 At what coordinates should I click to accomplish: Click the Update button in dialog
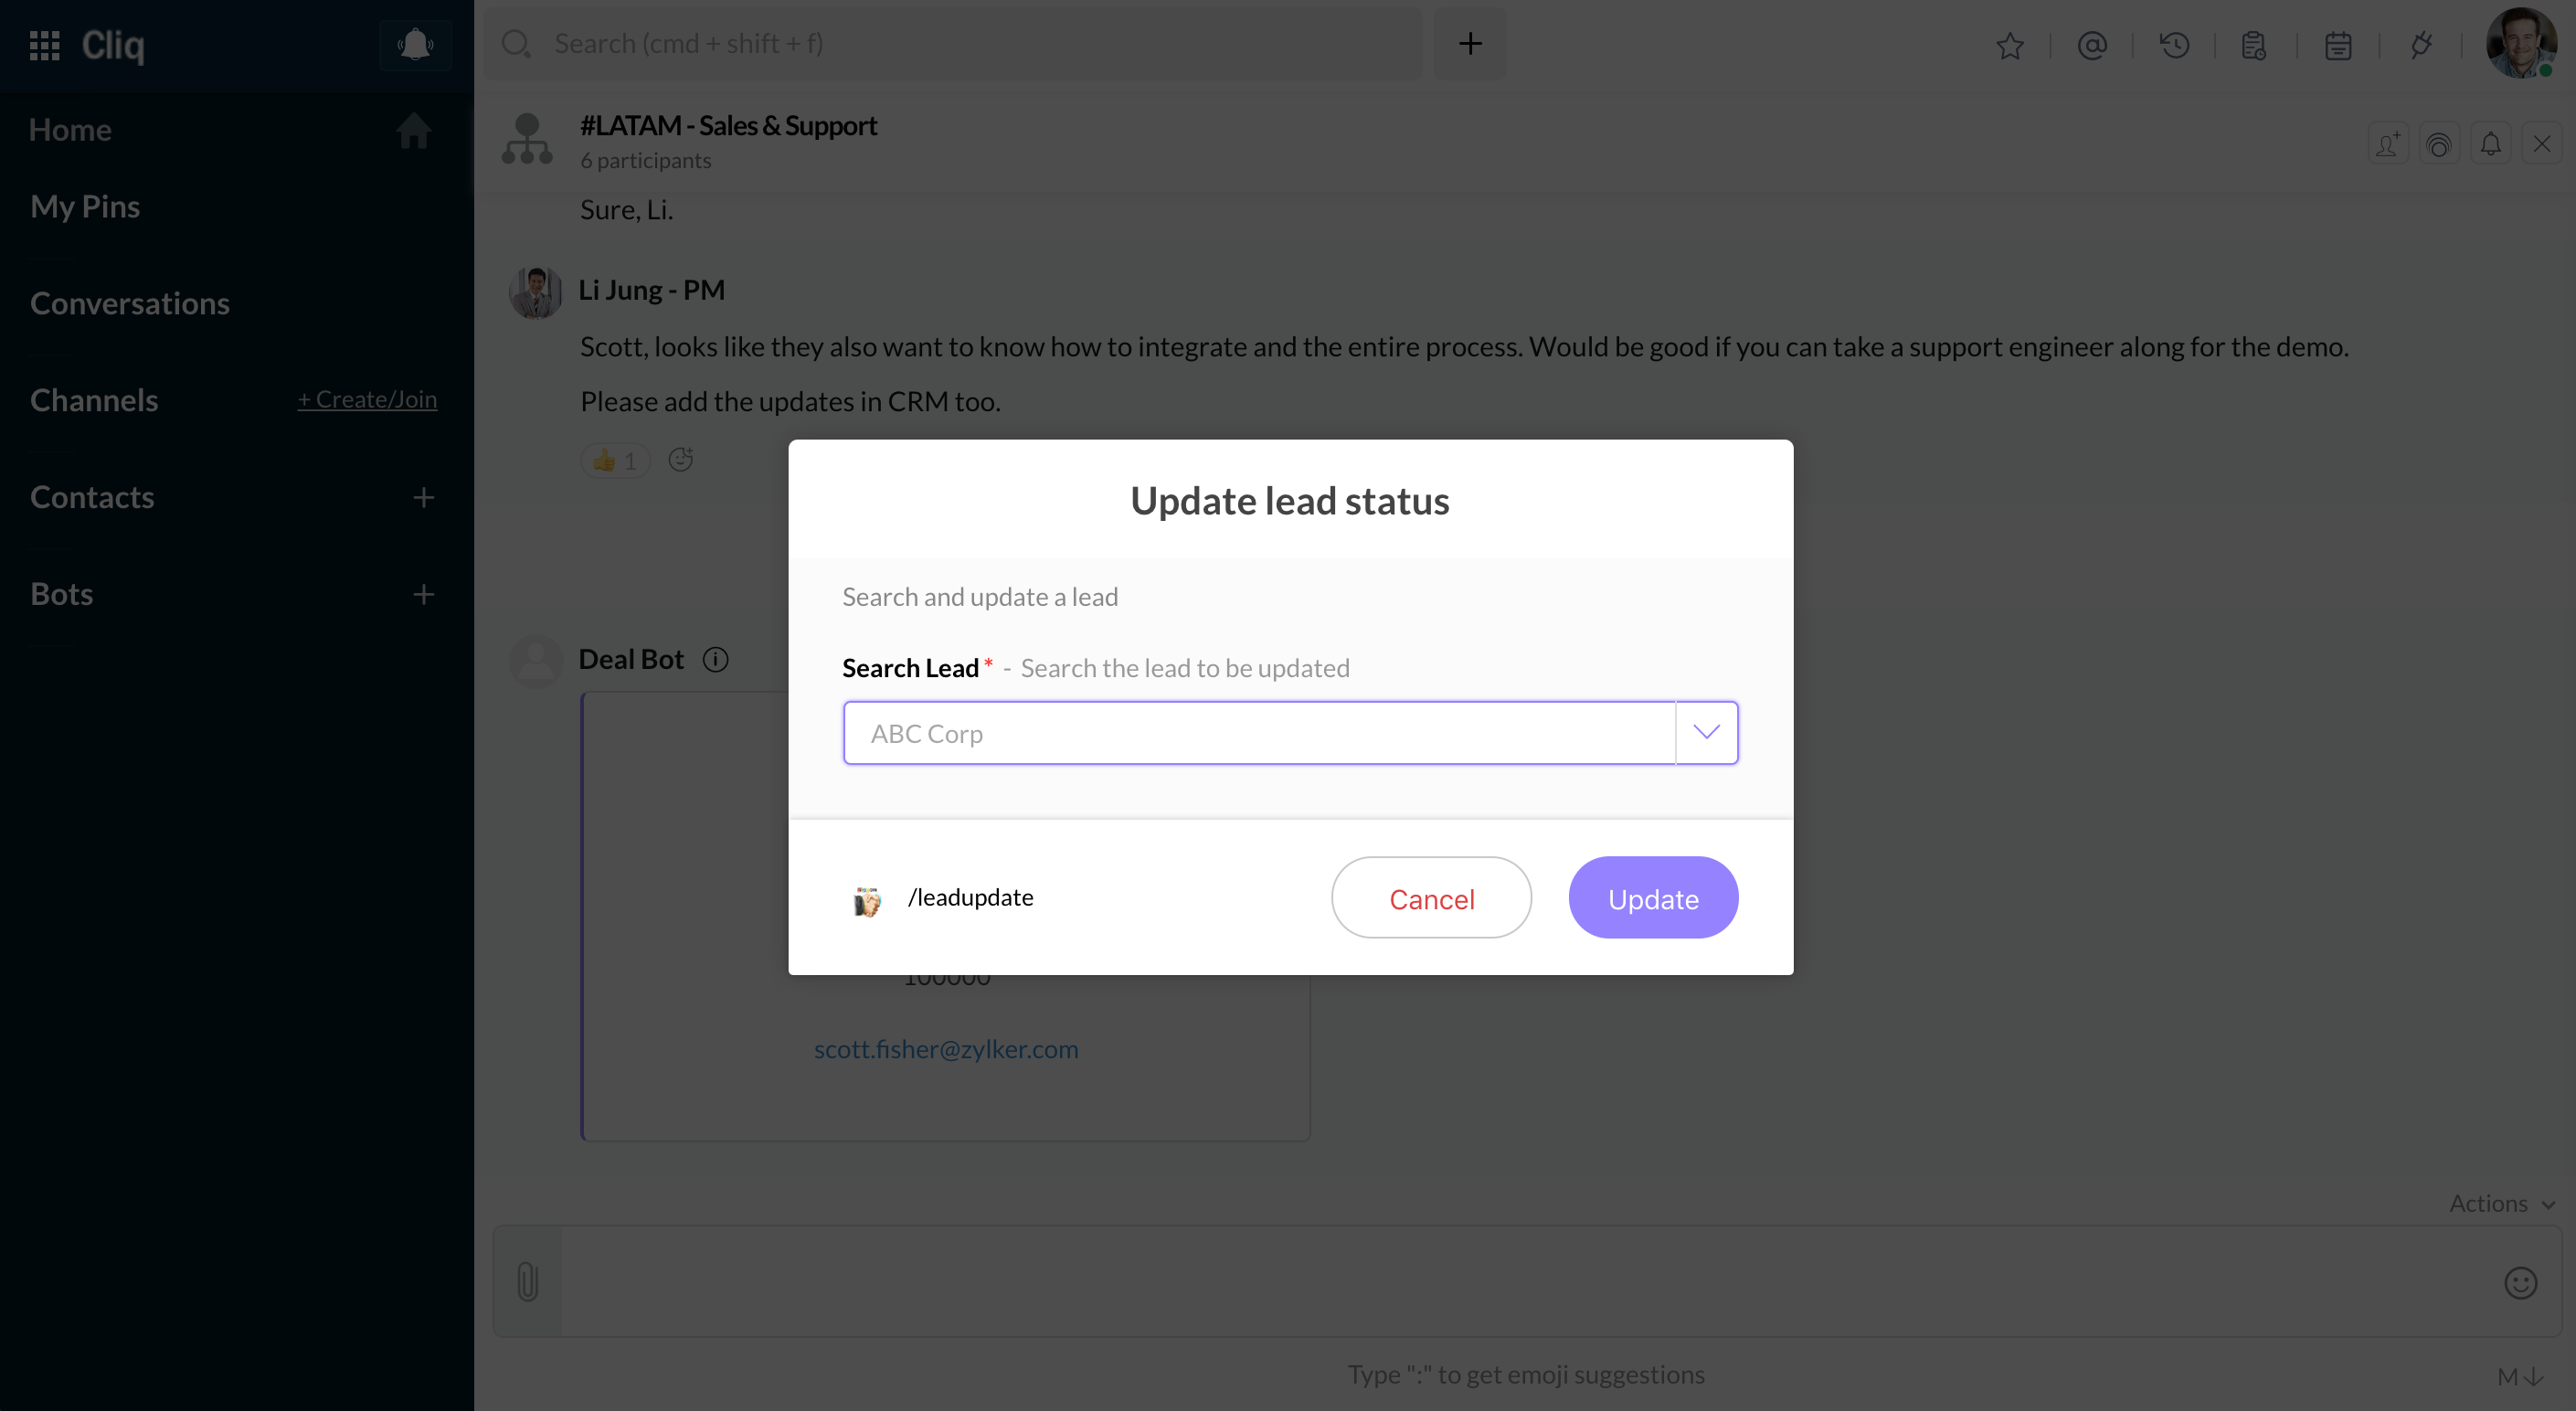[1653, 898]
